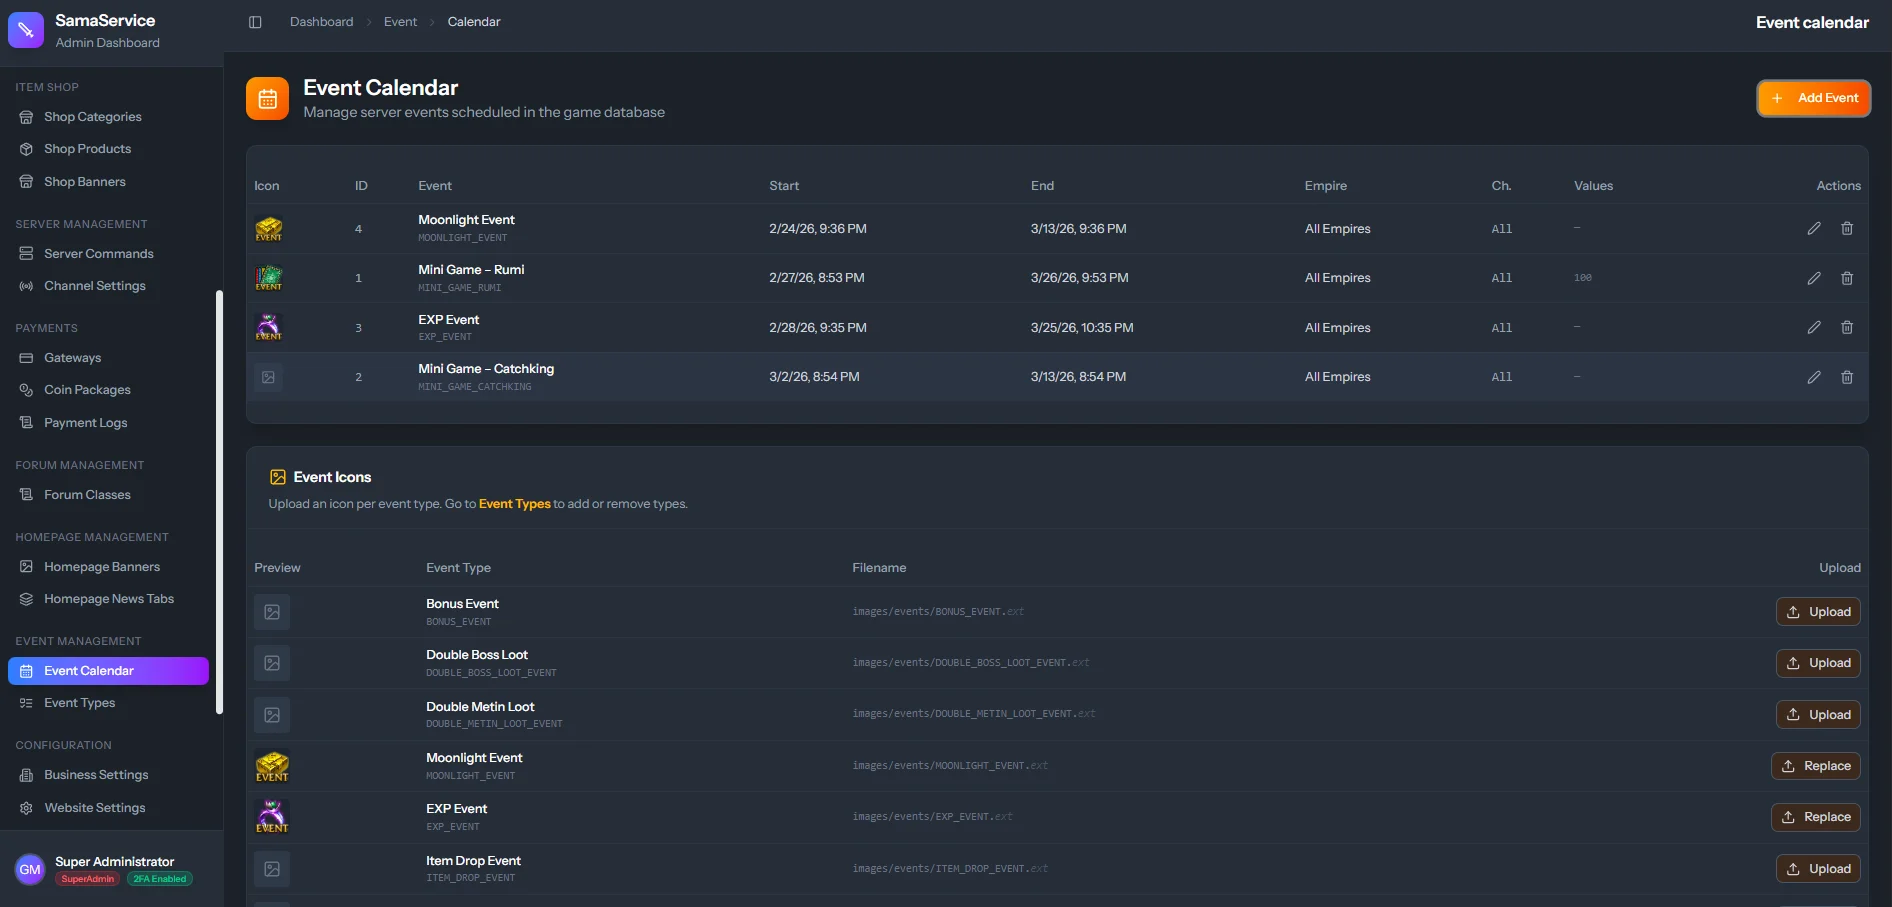This screenshot has height=907, width=1892.
Task: Click the 2/28/26, 9:35 PM start date
Action: pos(818,328)
